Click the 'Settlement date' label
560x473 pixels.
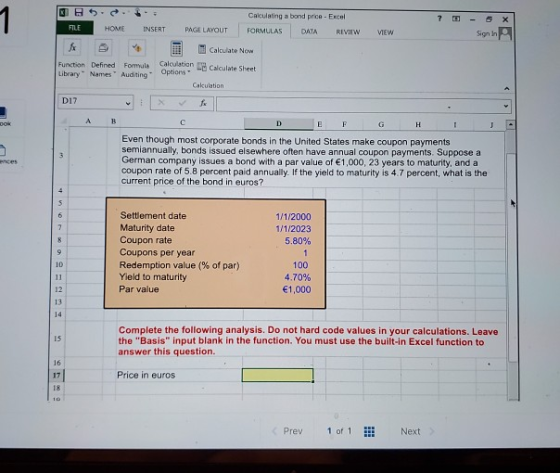pos(153,215)
